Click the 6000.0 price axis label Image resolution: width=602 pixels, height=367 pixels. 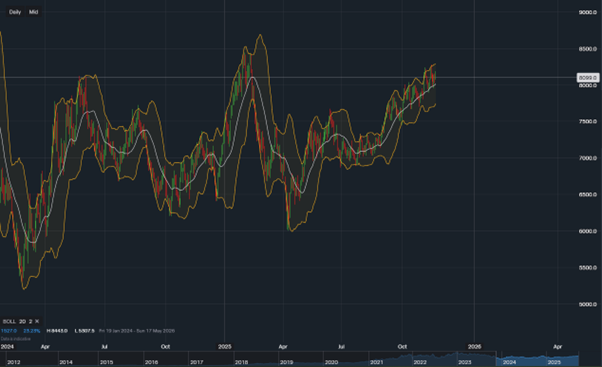588,231
